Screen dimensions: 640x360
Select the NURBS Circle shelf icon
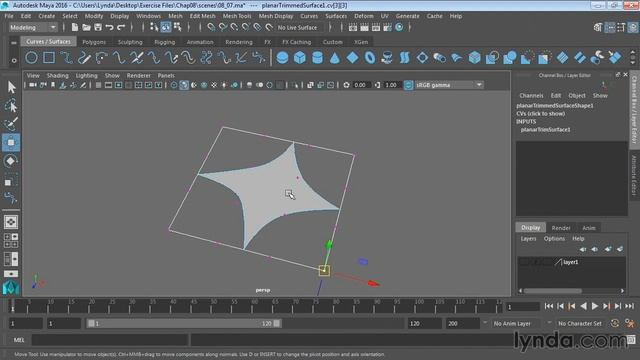(x=31, y=58)
